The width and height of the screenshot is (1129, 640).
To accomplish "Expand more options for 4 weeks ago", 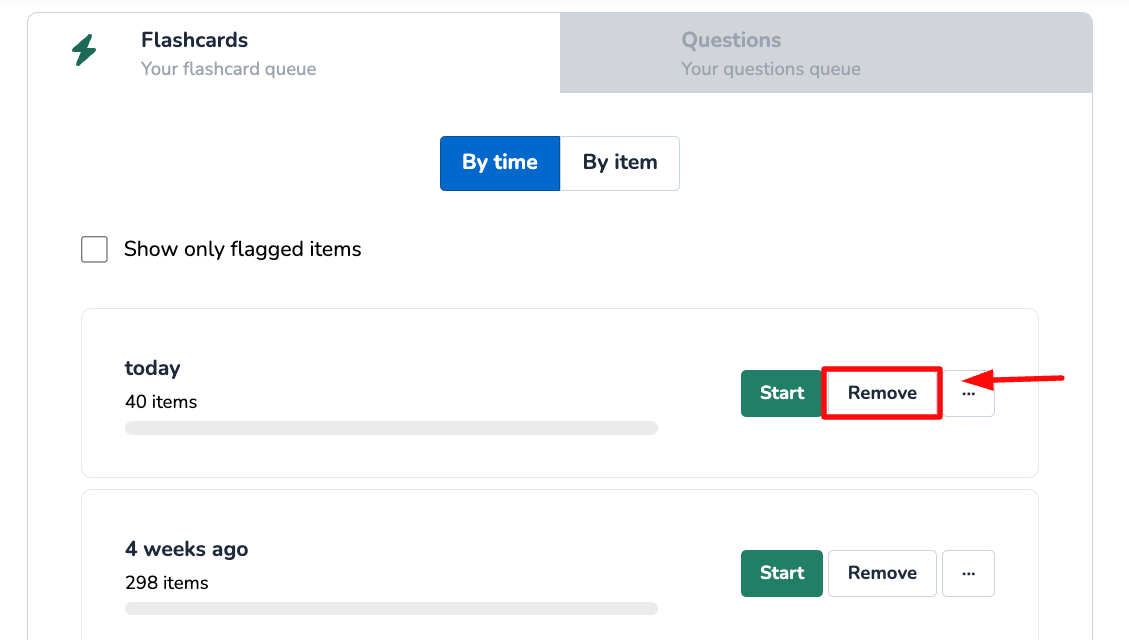I will pyautogui.click(x=968, y=573).
